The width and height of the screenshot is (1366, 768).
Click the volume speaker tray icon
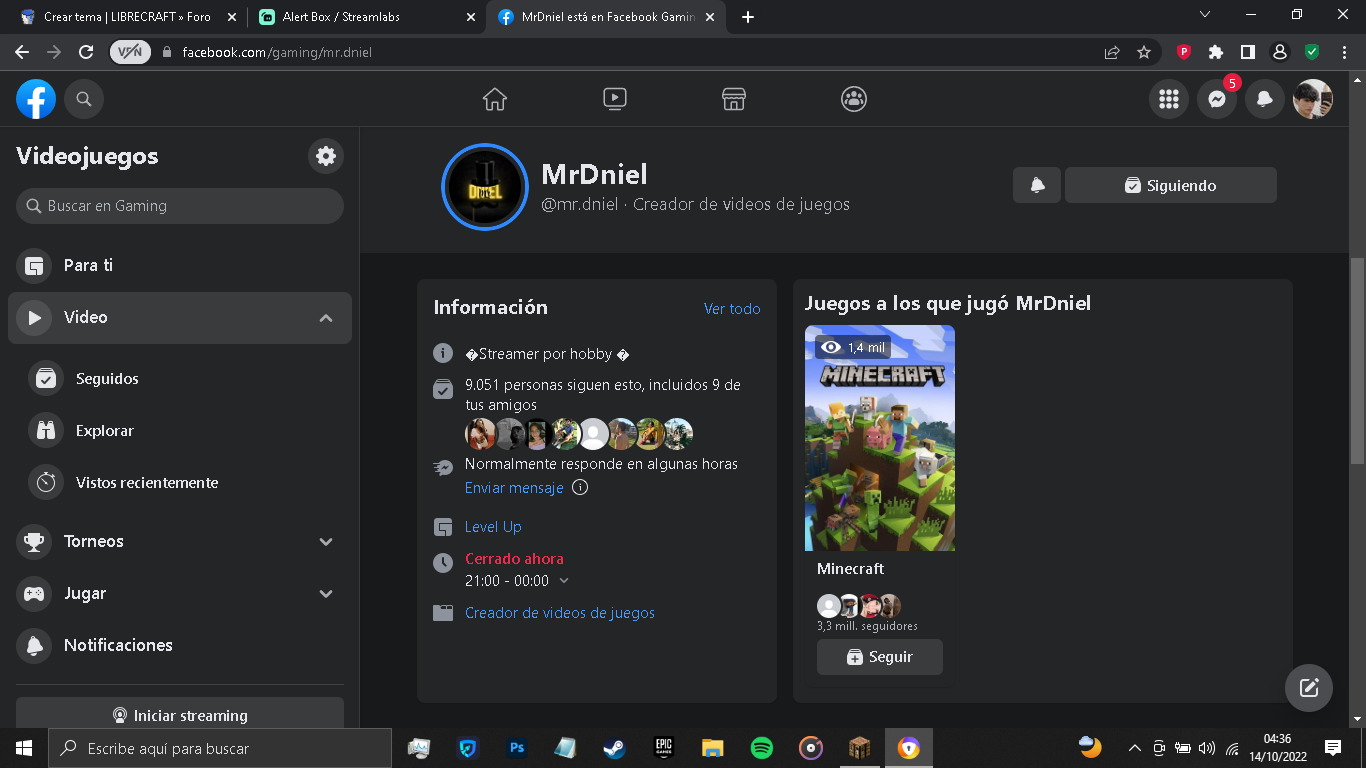(1207, 748)
